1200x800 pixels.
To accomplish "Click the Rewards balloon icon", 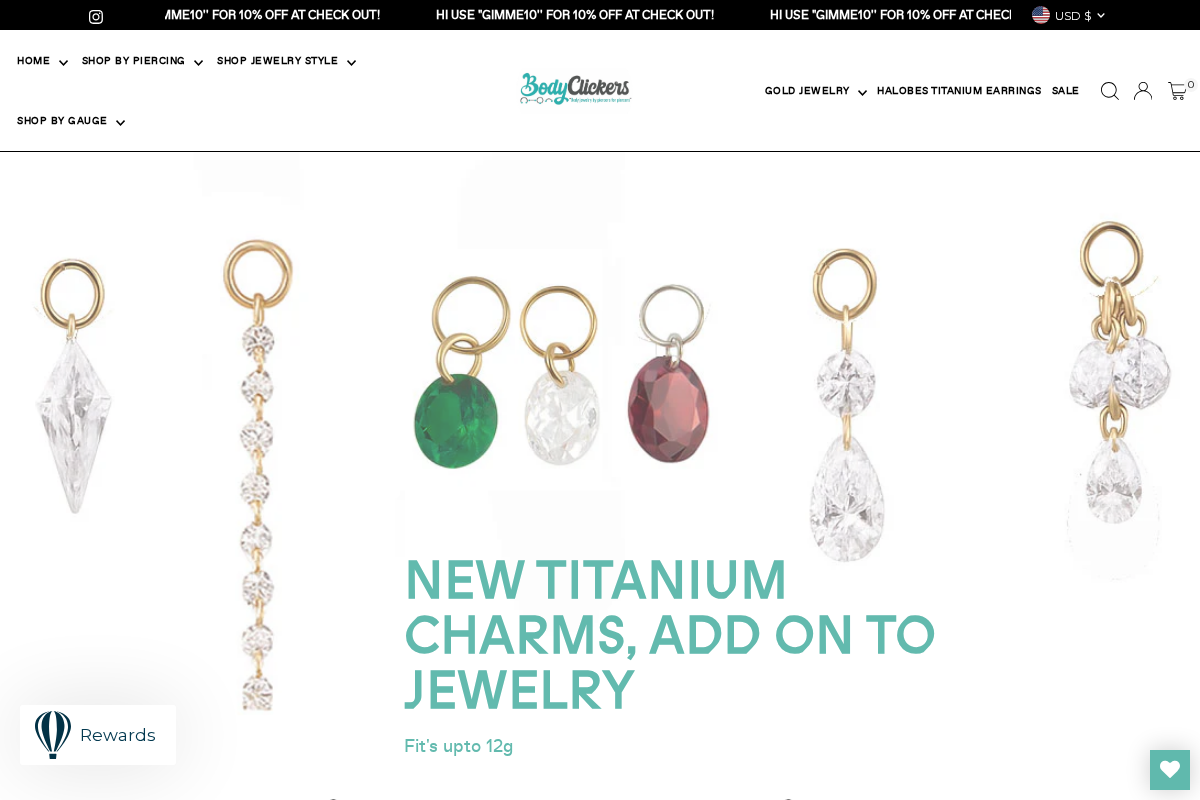I will pos(53,735).
